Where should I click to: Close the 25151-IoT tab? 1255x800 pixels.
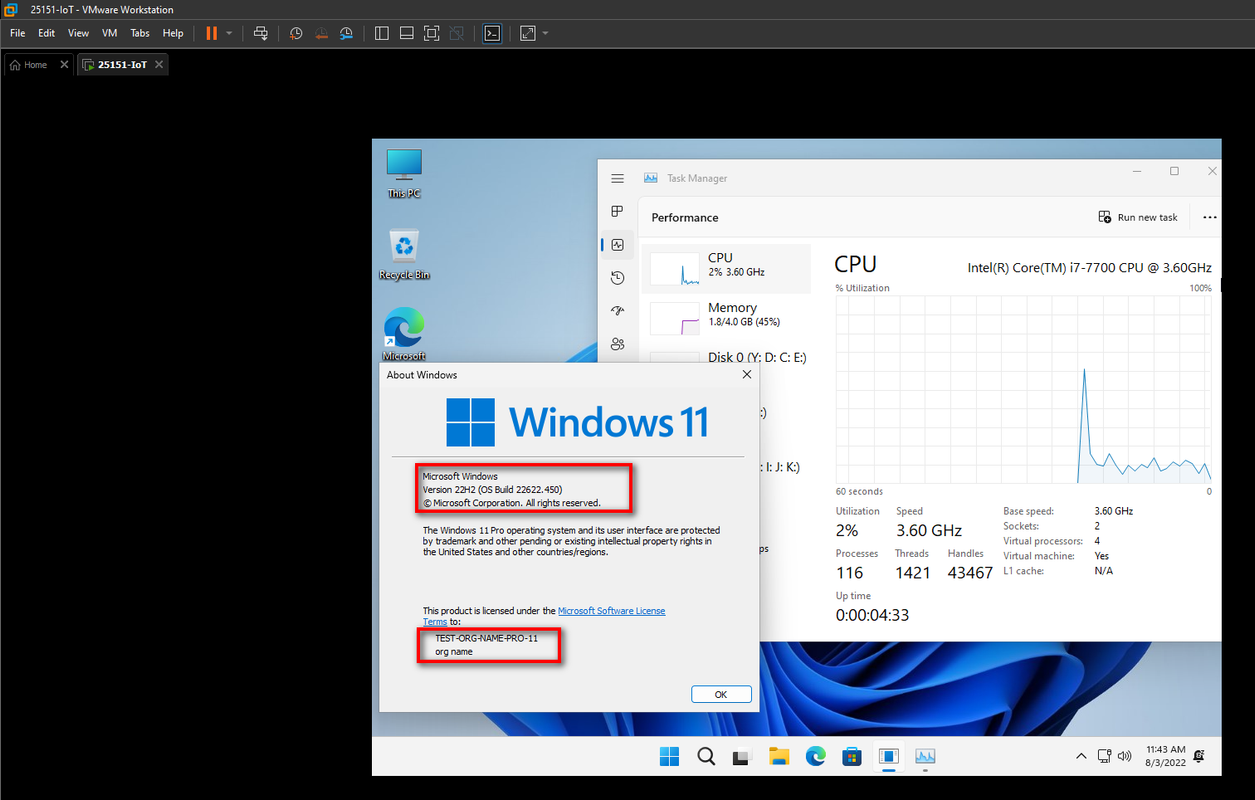[159, 64]
